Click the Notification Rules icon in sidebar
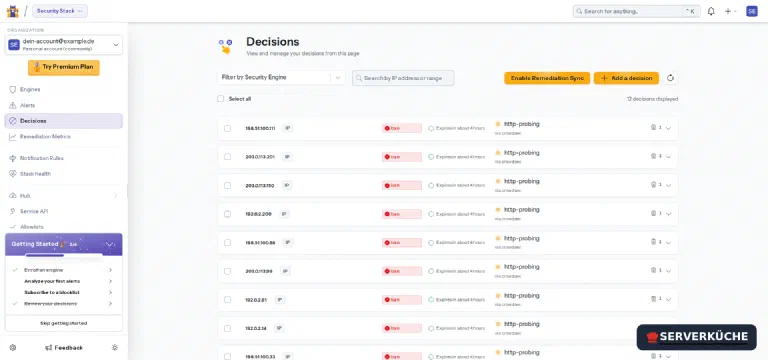Screen dimensions: 768x360 (13, 158)
